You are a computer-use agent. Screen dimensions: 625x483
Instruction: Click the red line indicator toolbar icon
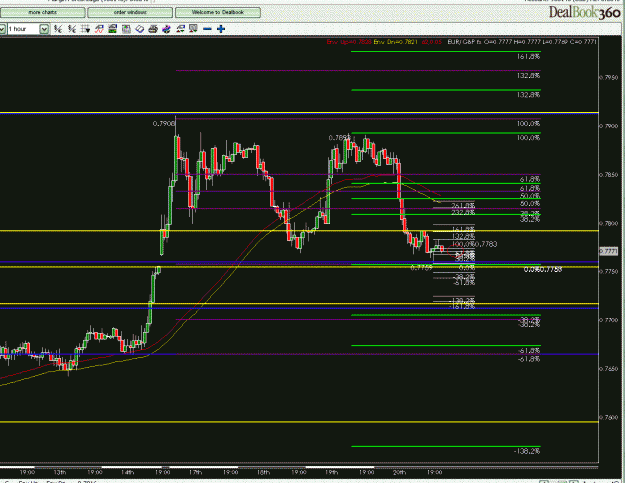pos(99,29)
